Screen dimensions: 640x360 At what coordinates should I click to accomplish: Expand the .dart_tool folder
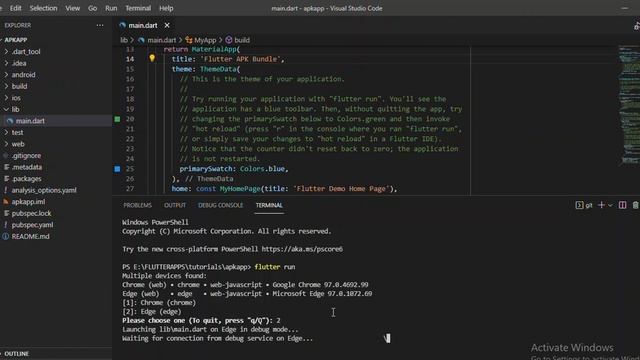click(x=26, y=52)
